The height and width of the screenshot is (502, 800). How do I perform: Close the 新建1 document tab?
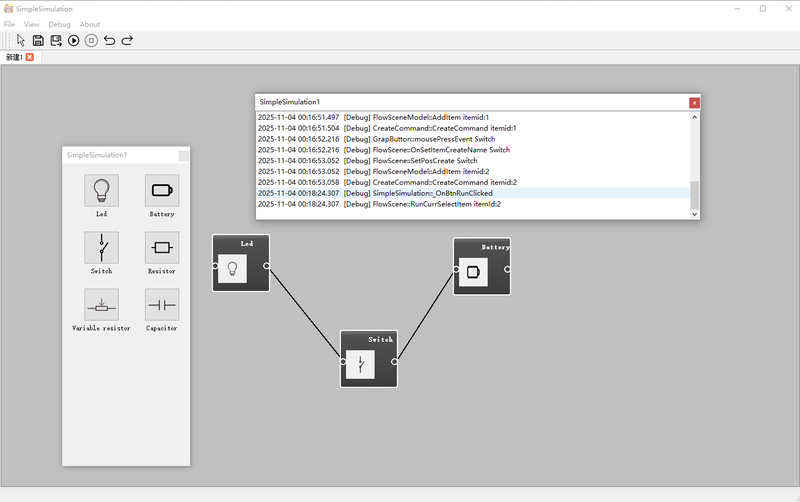tap(30, 57)
